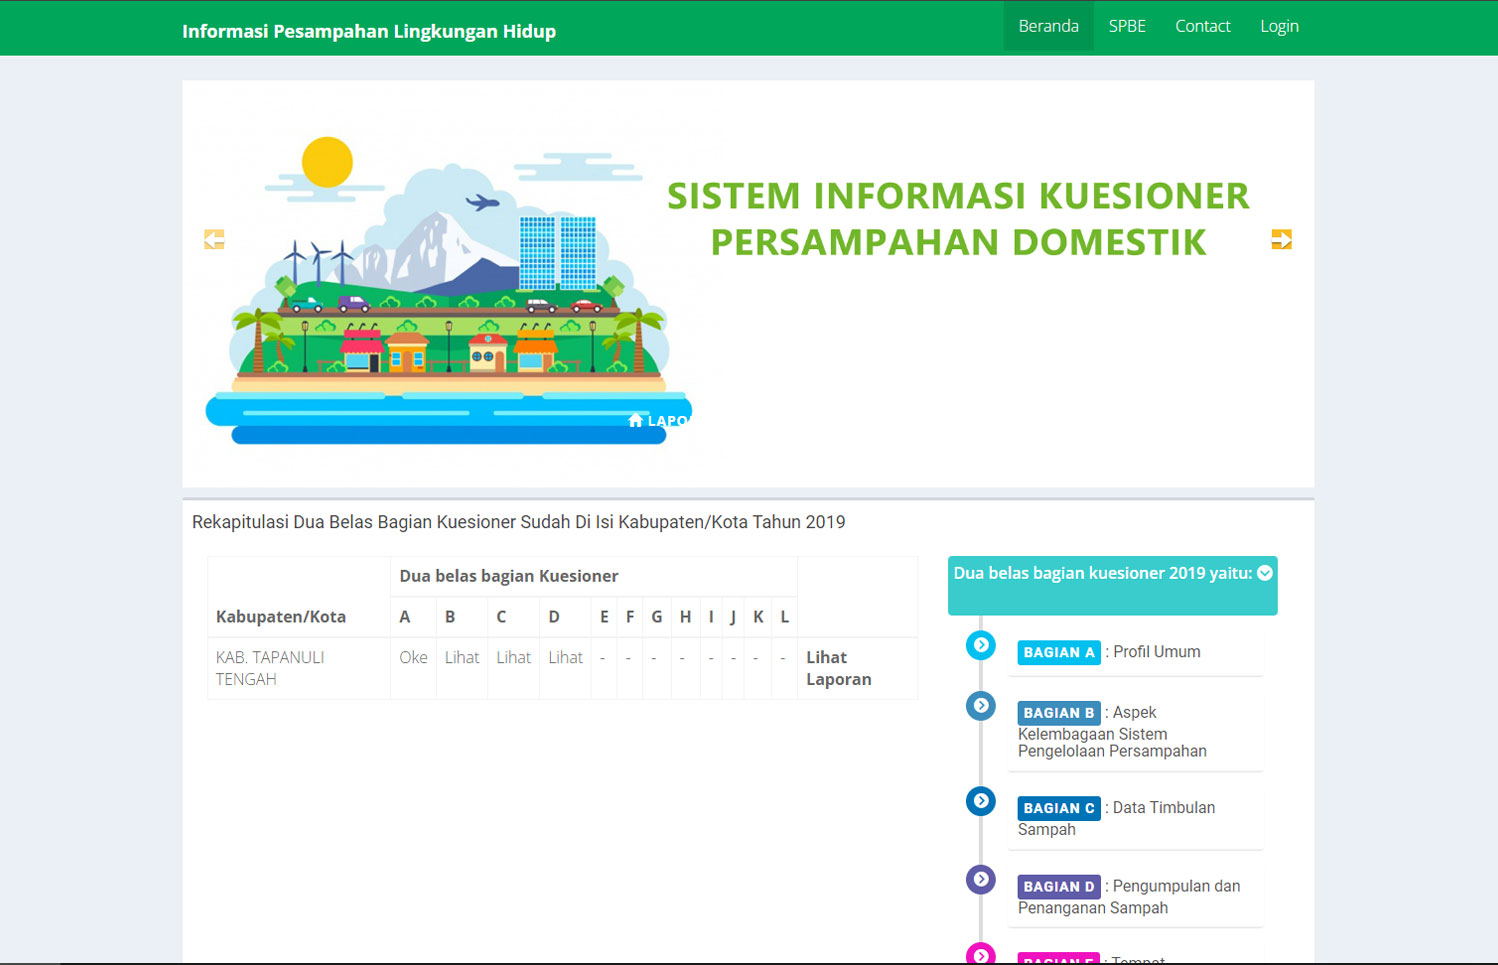
Task: Open Lihat link in column C
Action: tap(513, 657)
